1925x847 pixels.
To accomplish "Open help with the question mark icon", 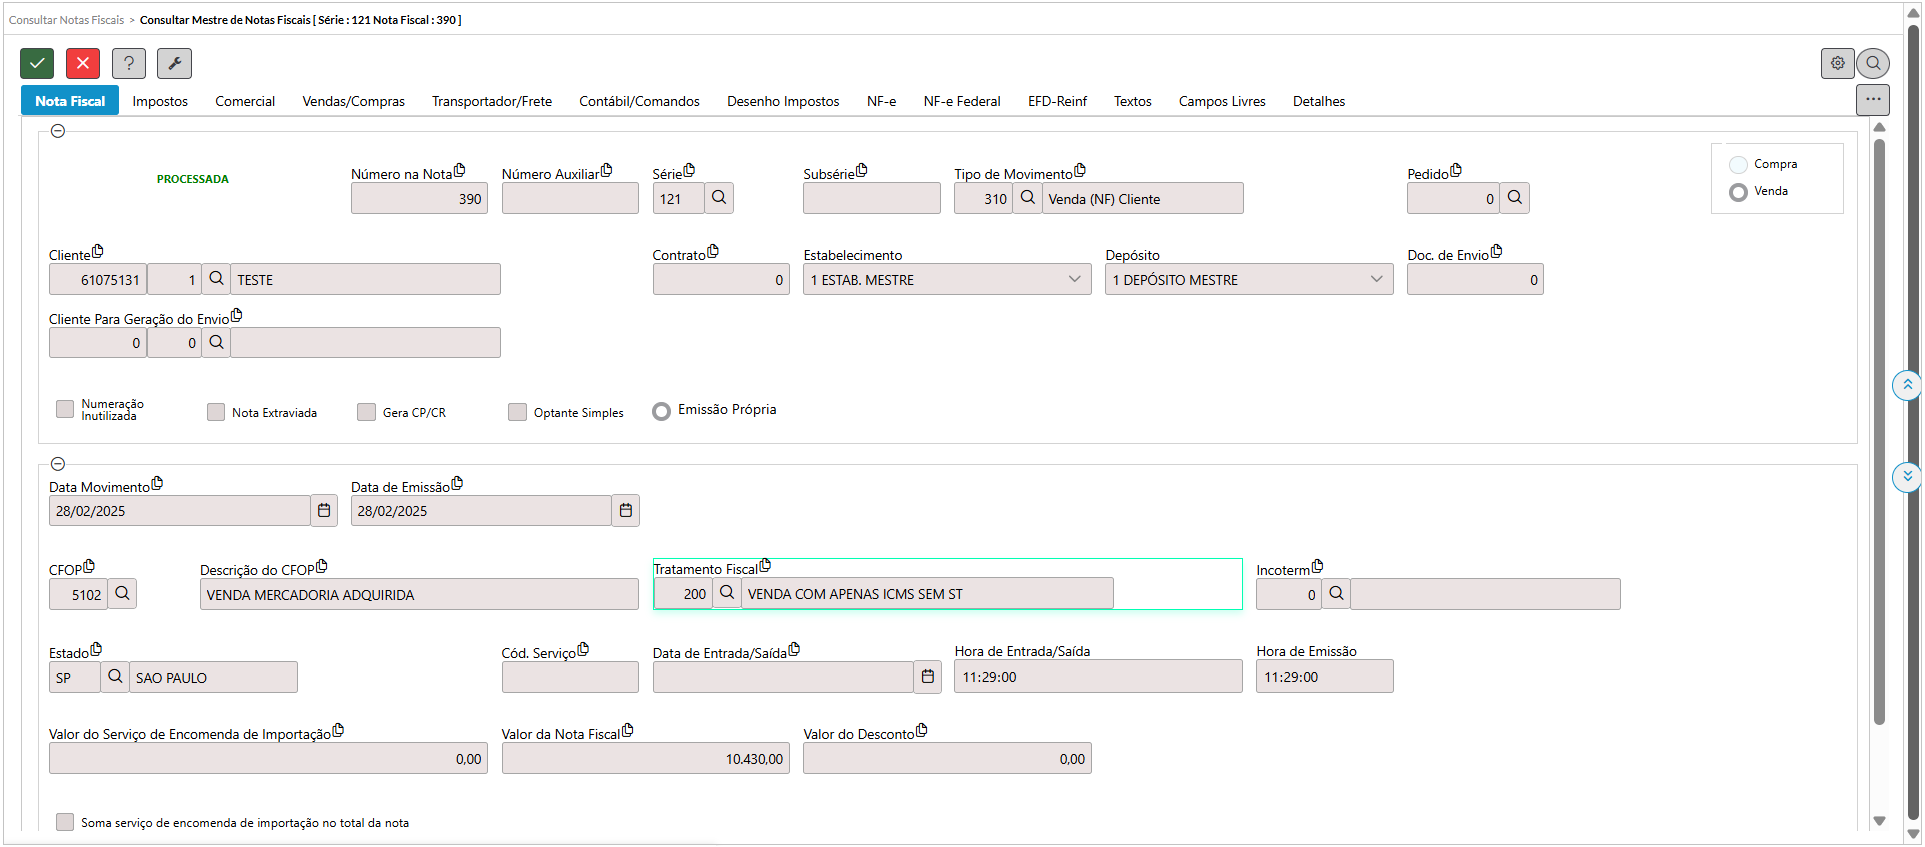I will (x=128, y=63).
